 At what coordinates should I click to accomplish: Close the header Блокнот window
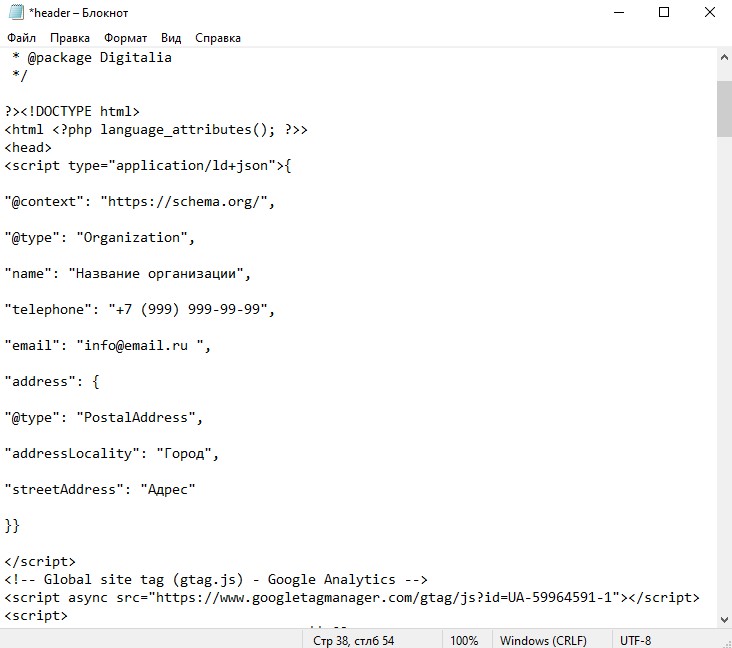pos(710,13)
